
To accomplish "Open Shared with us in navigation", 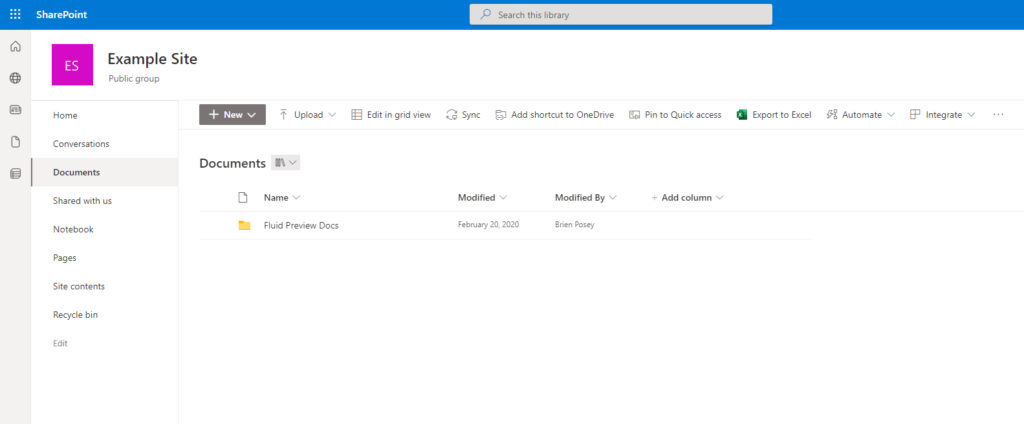I will 82,201.
